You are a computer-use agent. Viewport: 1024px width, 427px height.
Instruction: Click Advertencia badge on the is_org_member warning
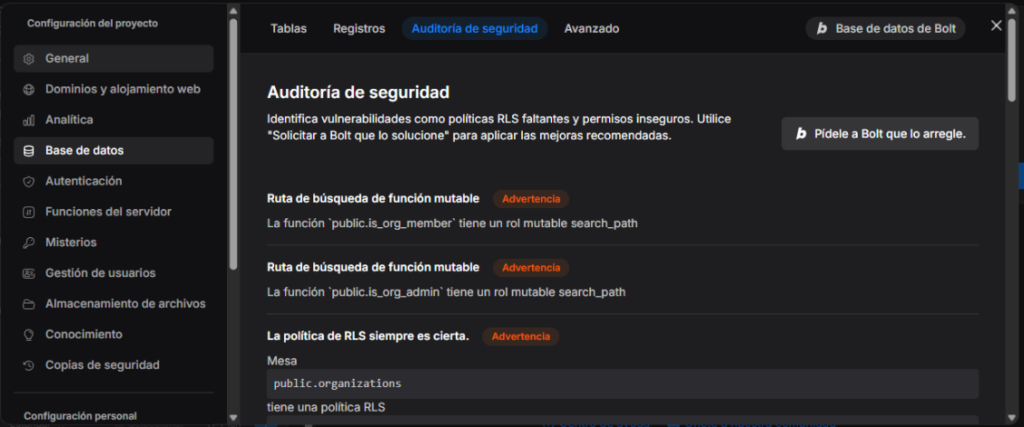531,198
